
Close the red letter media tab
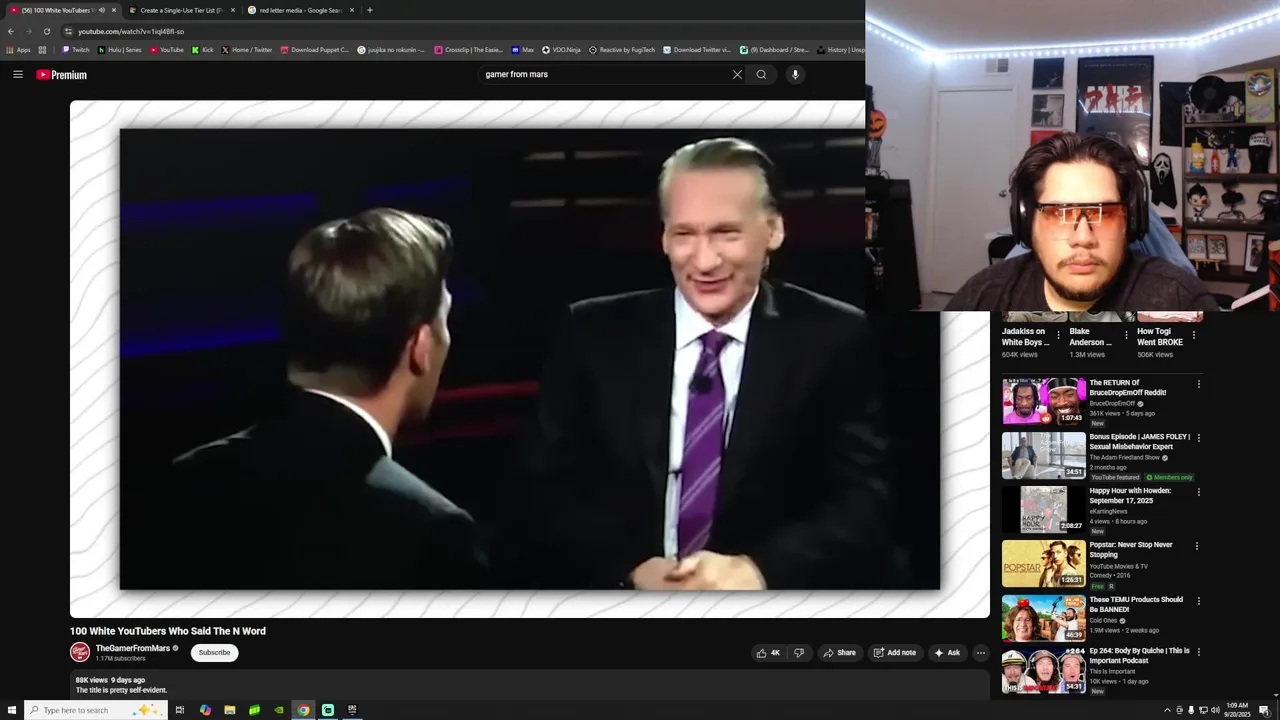tap(352, 10)
